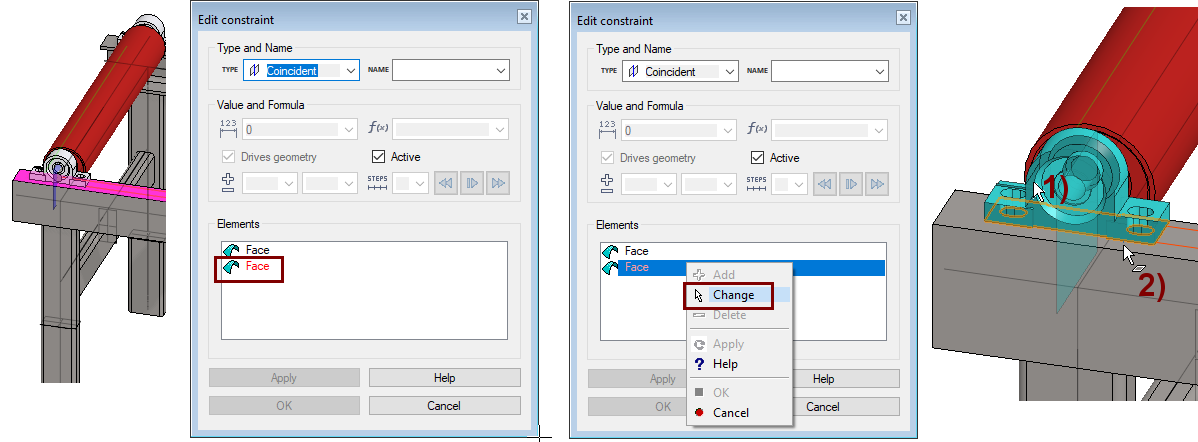Choose Change from the context menu
1198x442 pixels.
point(733,295)
